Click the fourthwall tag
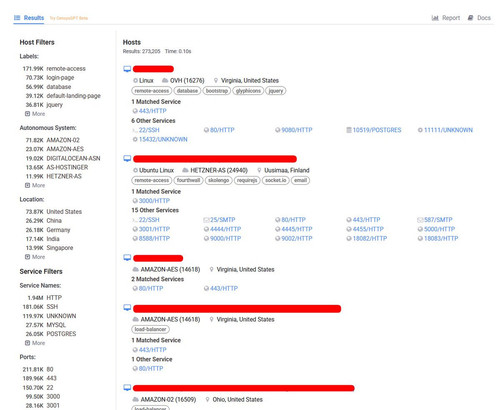Screen dimensions: 500x410 [188, 180]
